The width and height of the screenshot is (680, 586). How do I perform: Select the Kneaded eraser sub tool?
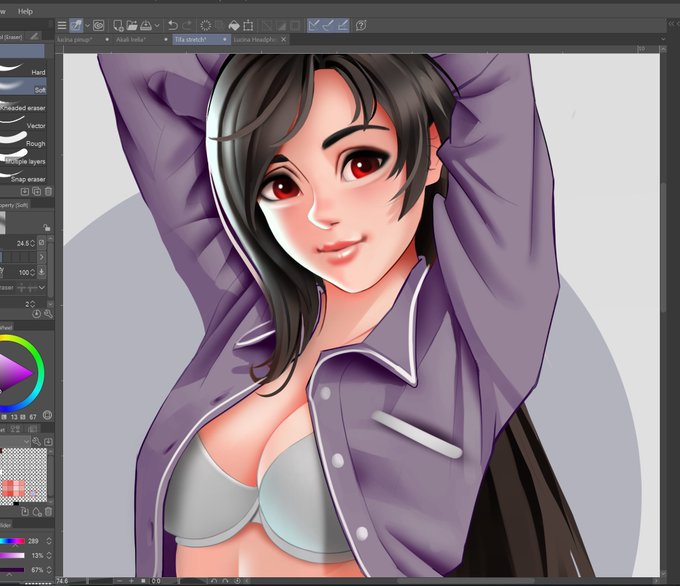click(23, 105)
